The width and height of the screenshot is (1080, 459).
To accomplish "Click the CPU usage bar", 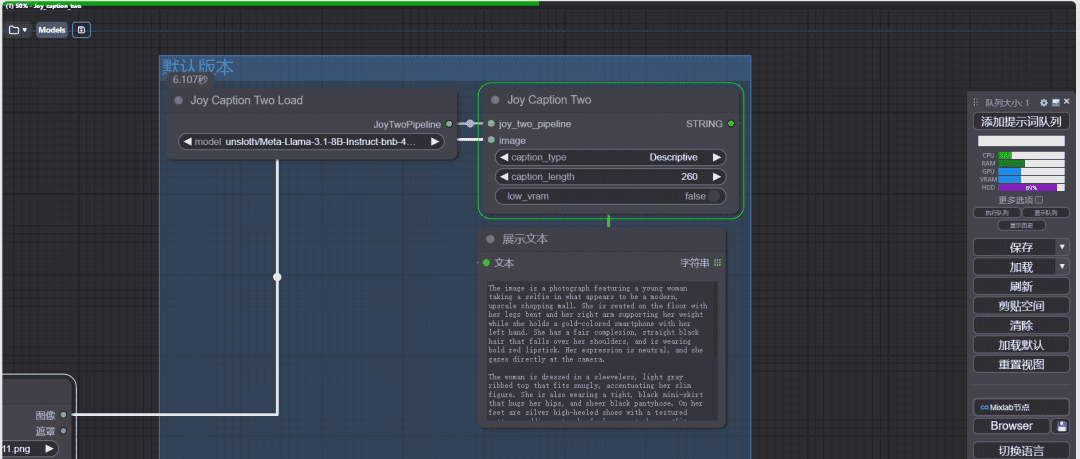I will point(1031,156).
